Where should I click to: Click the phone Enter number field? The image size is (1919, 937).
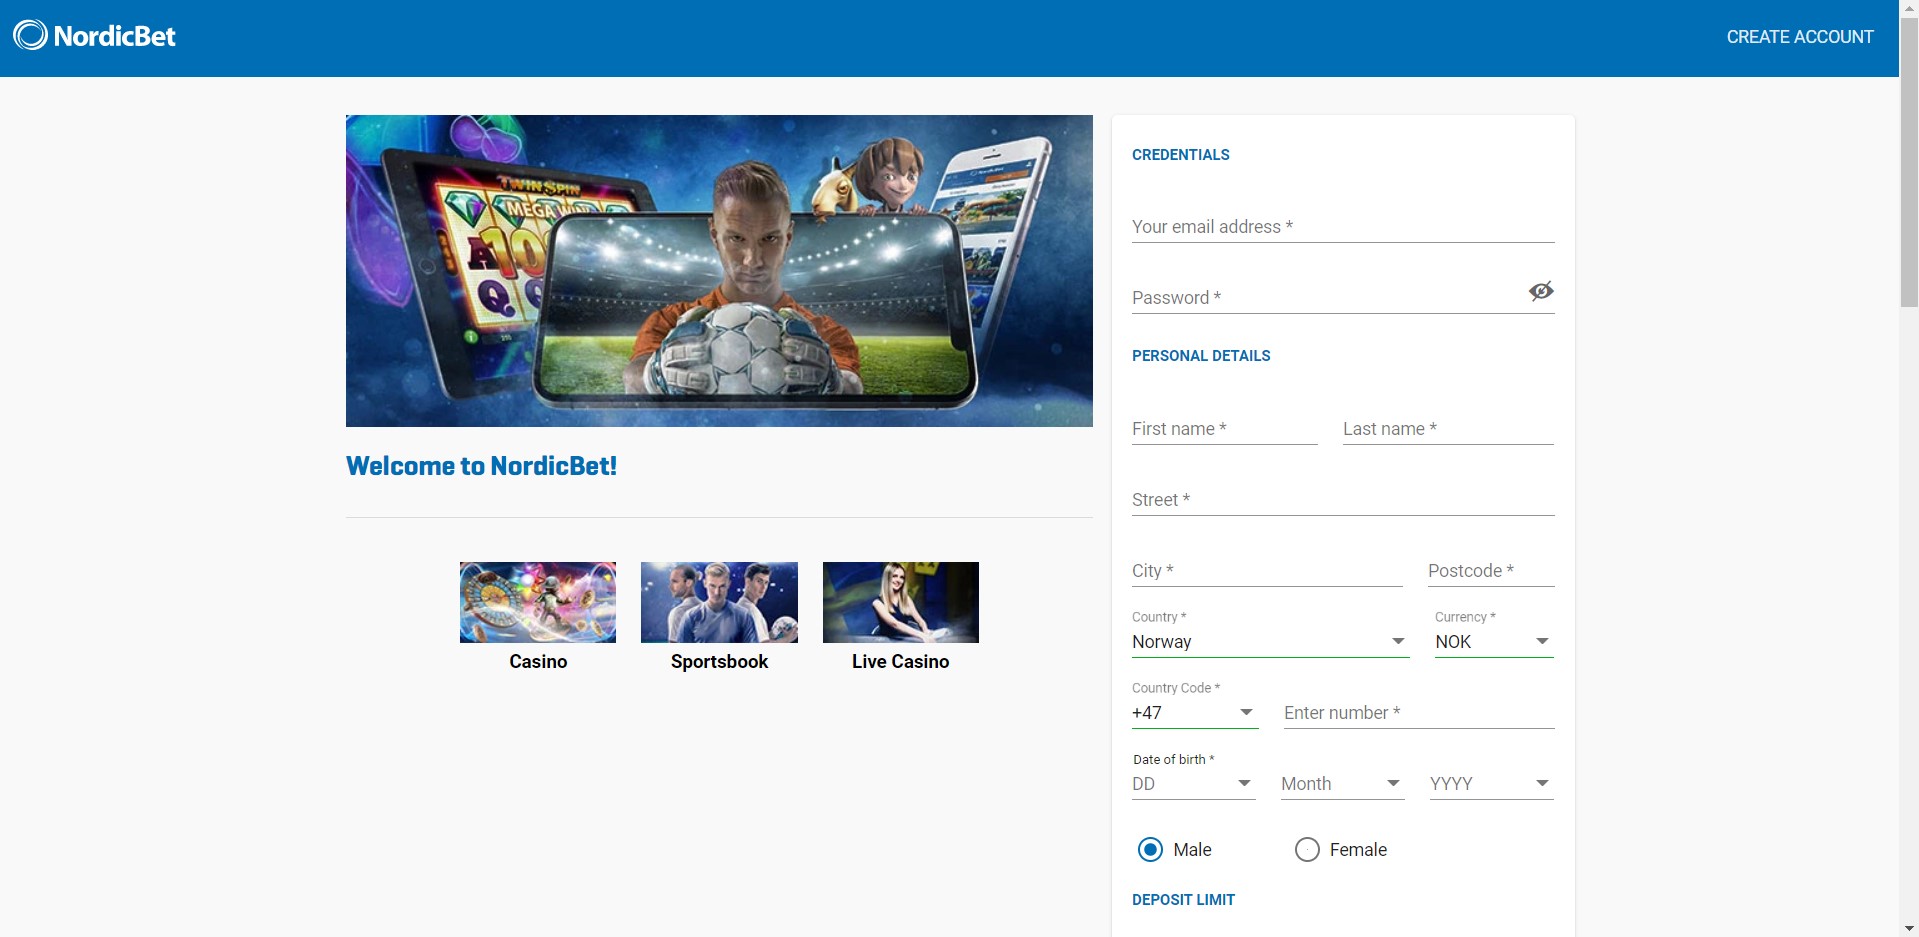click(x=1418, y=713)
